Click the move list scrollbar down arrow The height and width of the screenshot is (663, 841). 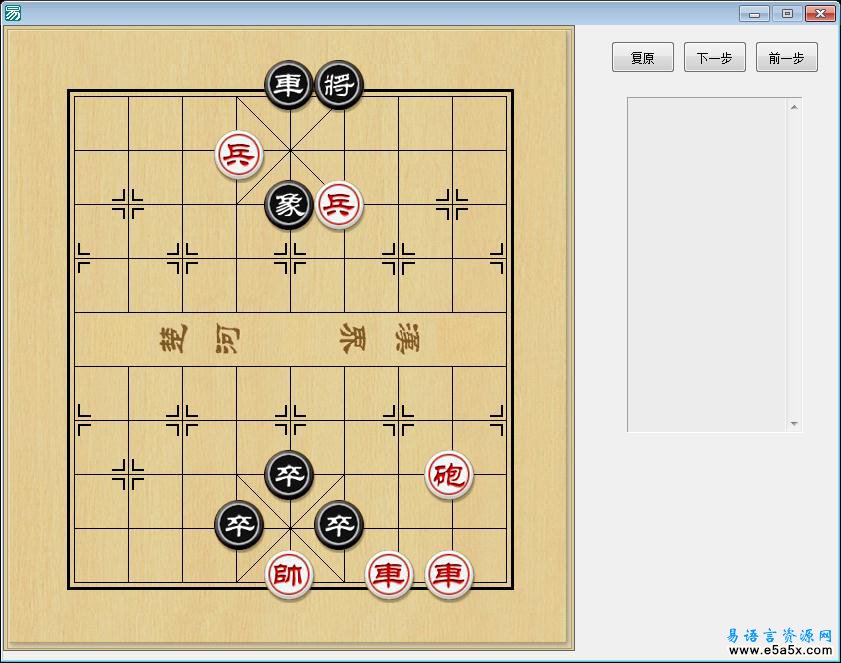795,424
